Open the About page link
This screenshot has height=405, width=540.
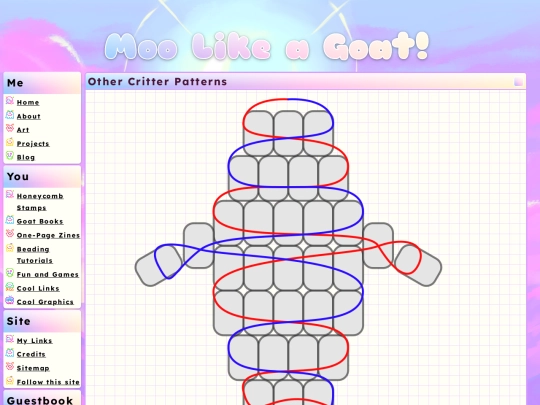[29, 116]
